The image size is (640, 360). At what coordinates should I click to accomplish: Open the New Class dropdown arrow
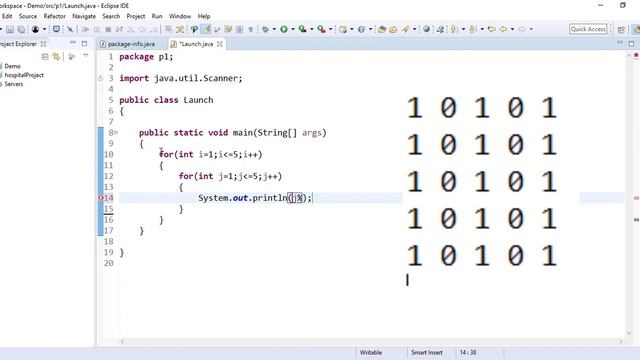click(370, 29)
